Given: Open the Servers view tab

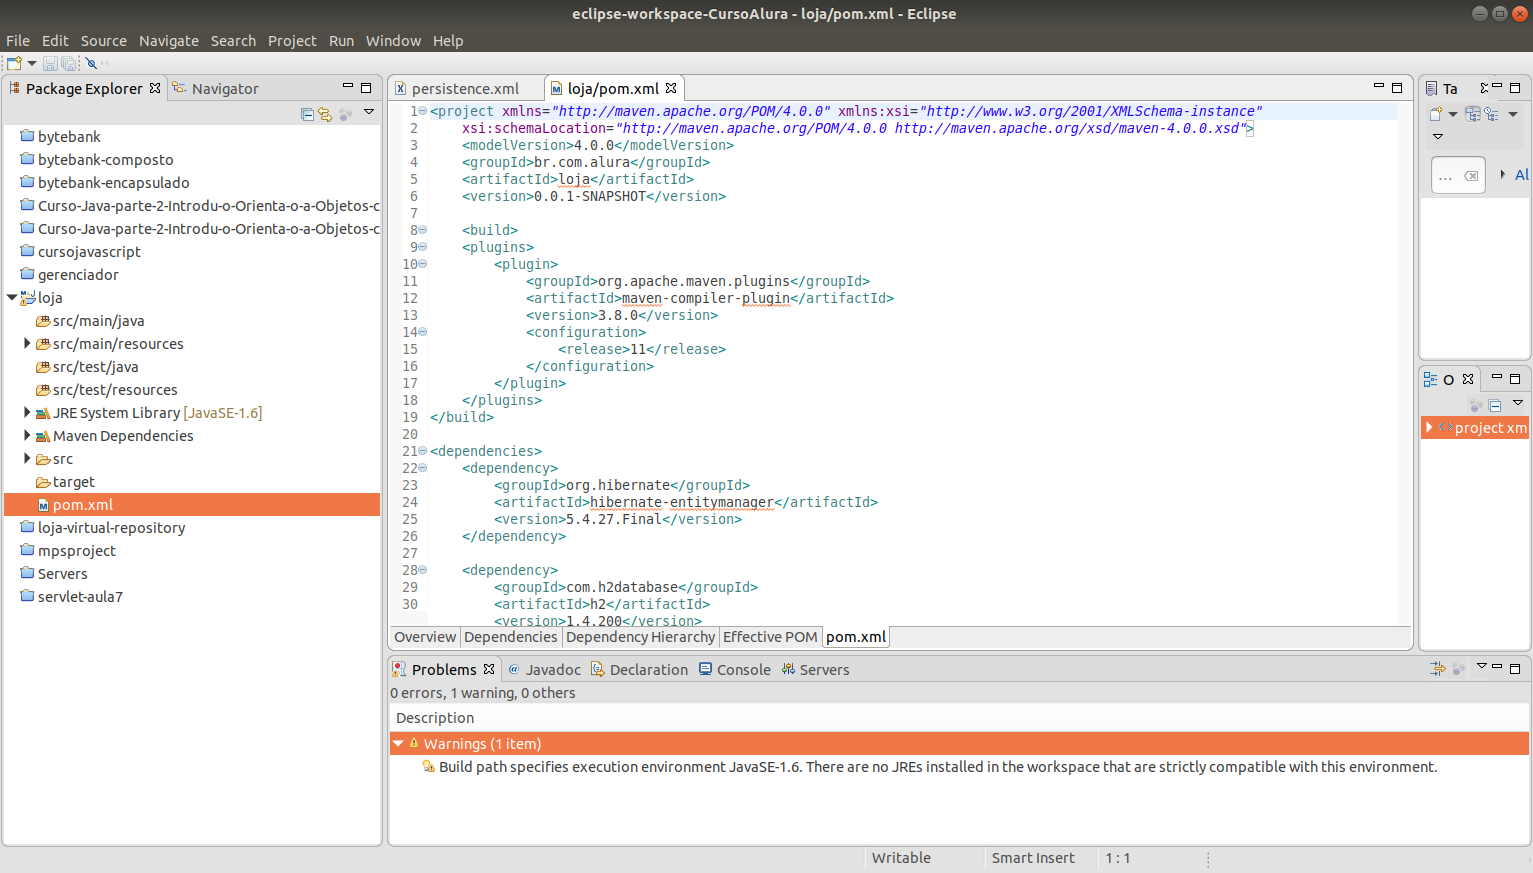Looking at the screenshot, I should 815,670.
